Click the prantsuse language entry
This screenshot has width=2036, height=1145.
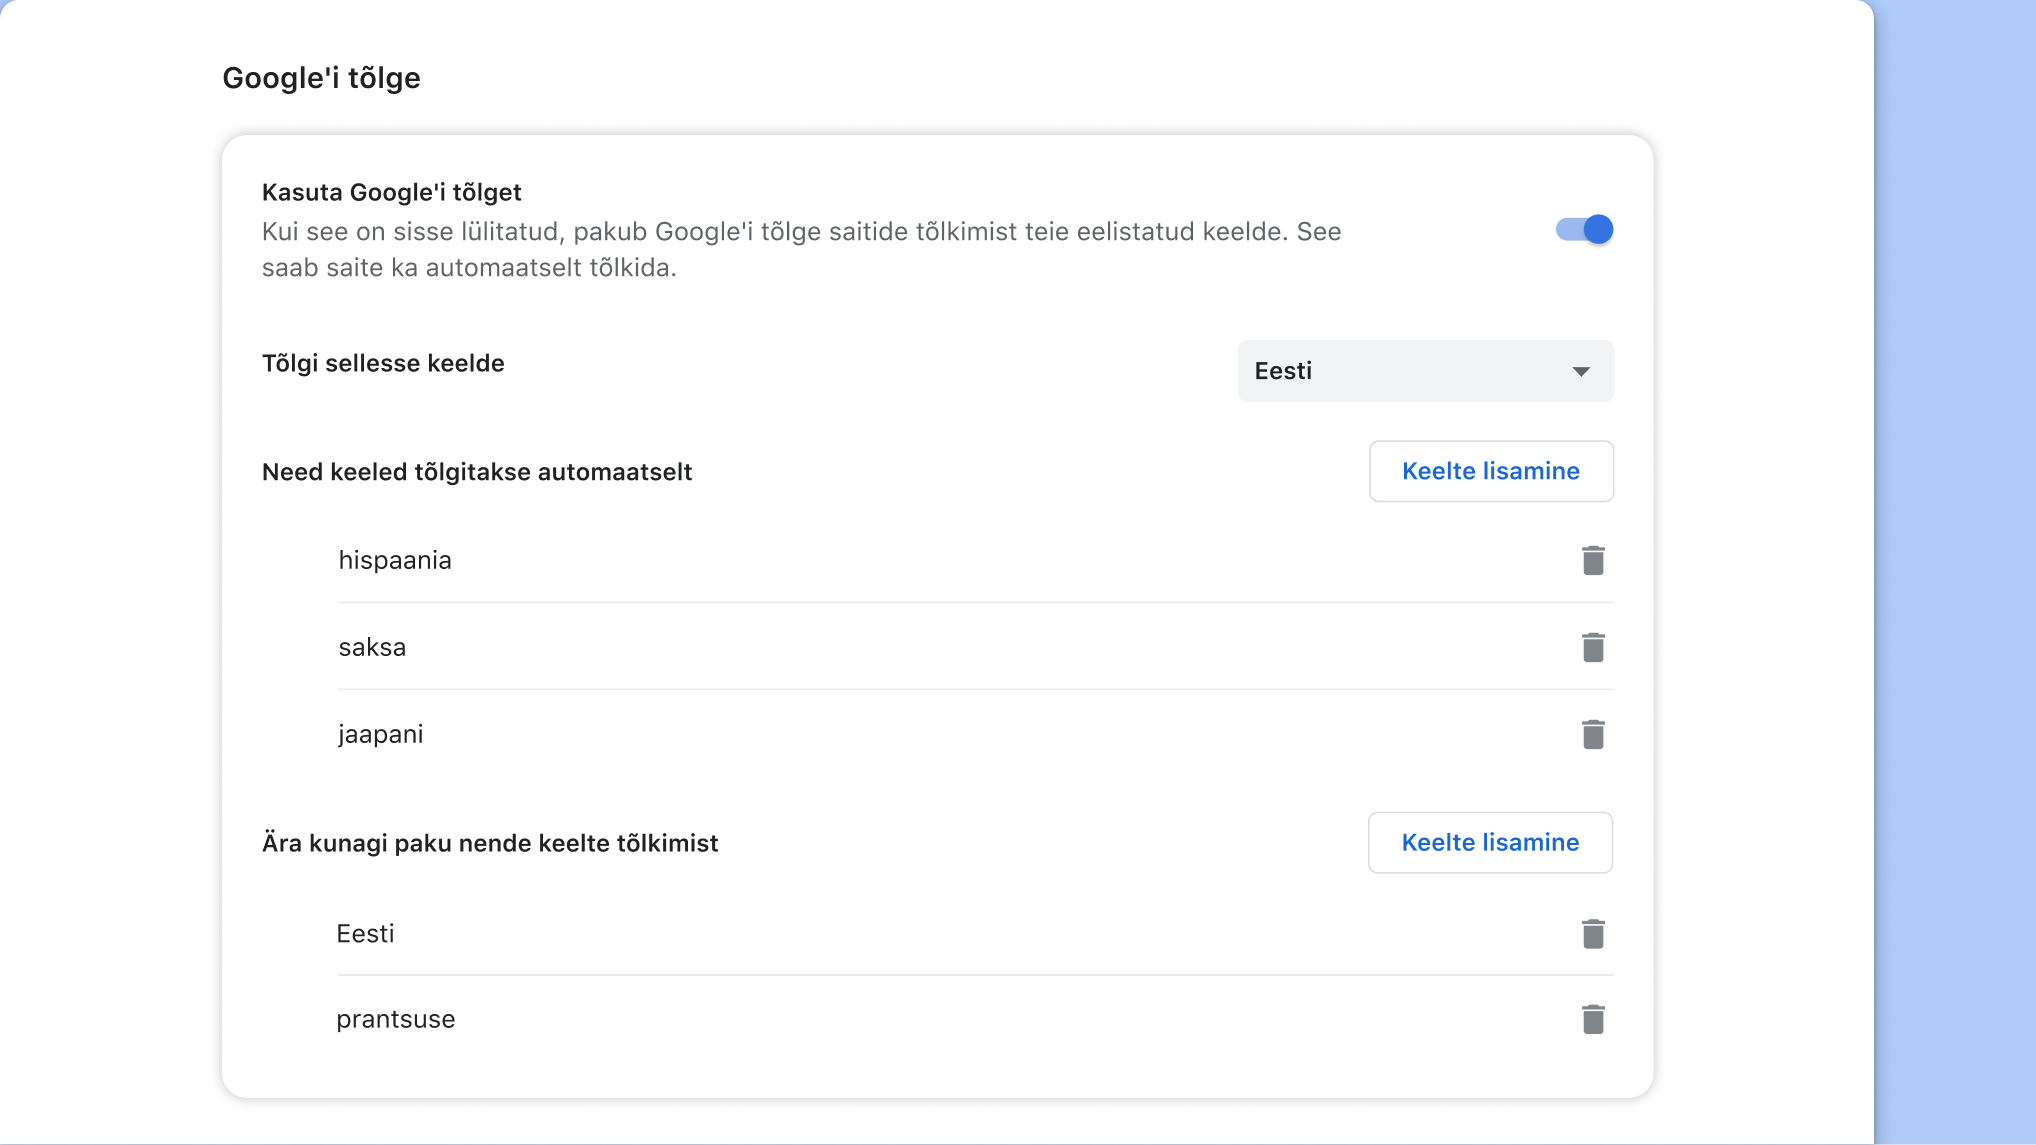[x=396, y=1019]
